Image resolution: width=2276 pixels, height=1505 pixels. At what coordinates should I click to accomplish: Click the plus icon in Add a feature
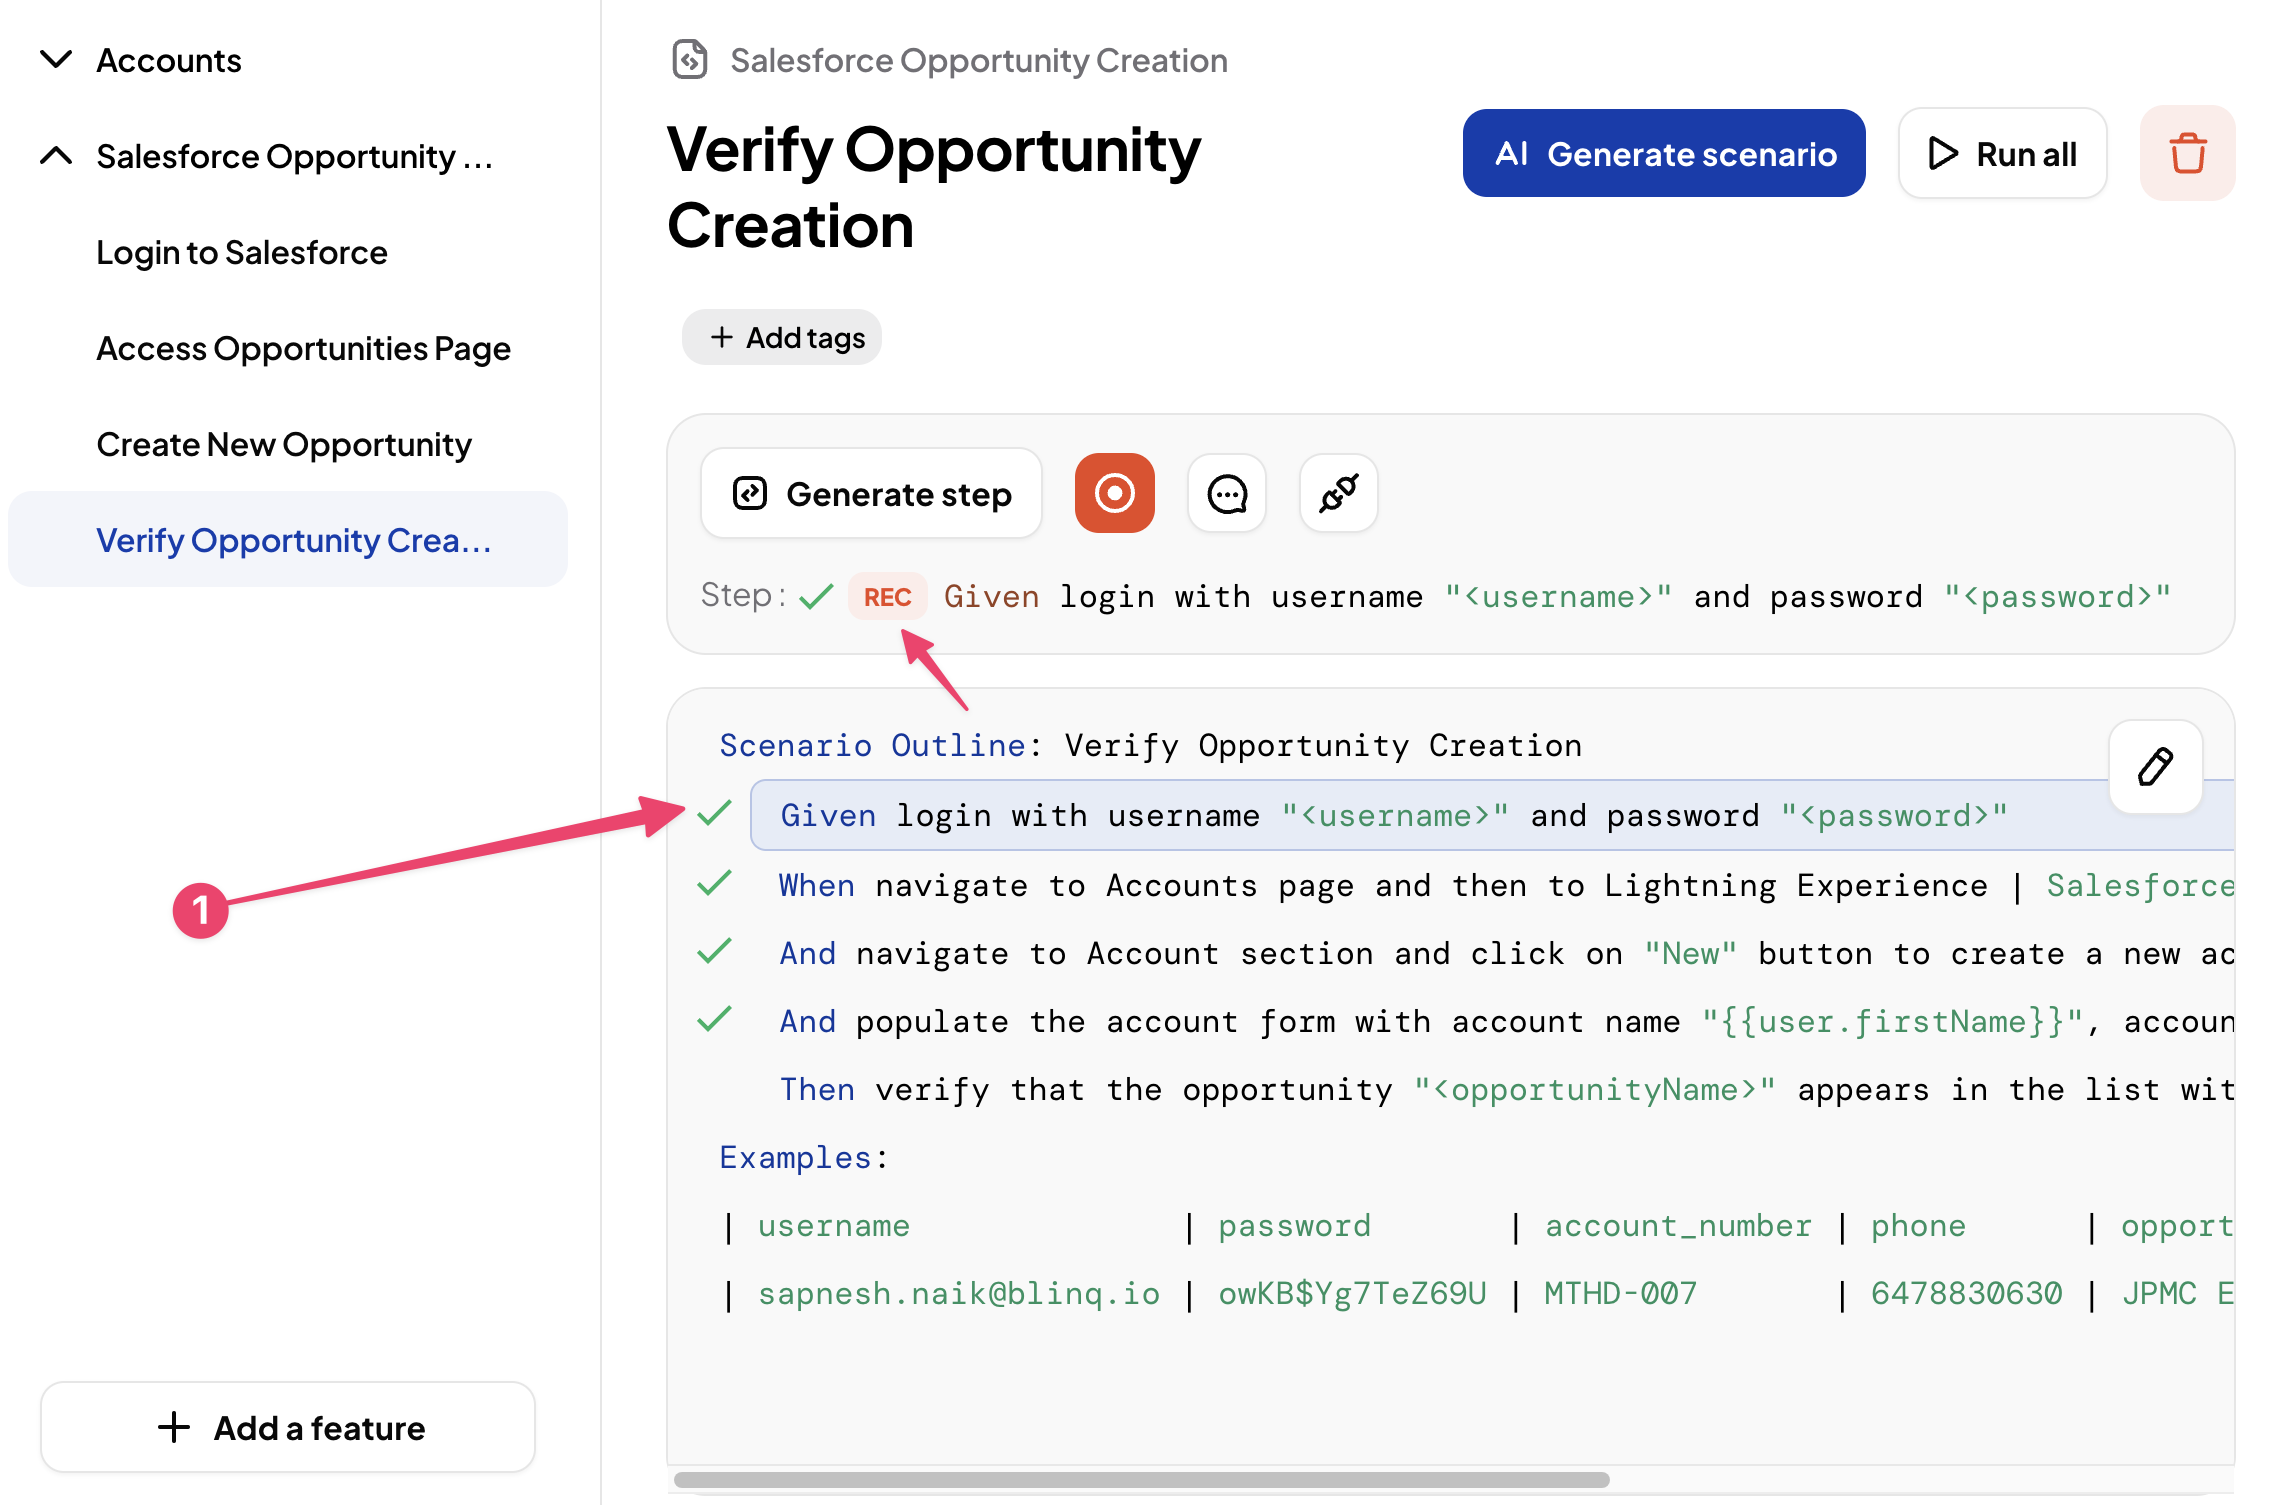tap(174, 1427)
